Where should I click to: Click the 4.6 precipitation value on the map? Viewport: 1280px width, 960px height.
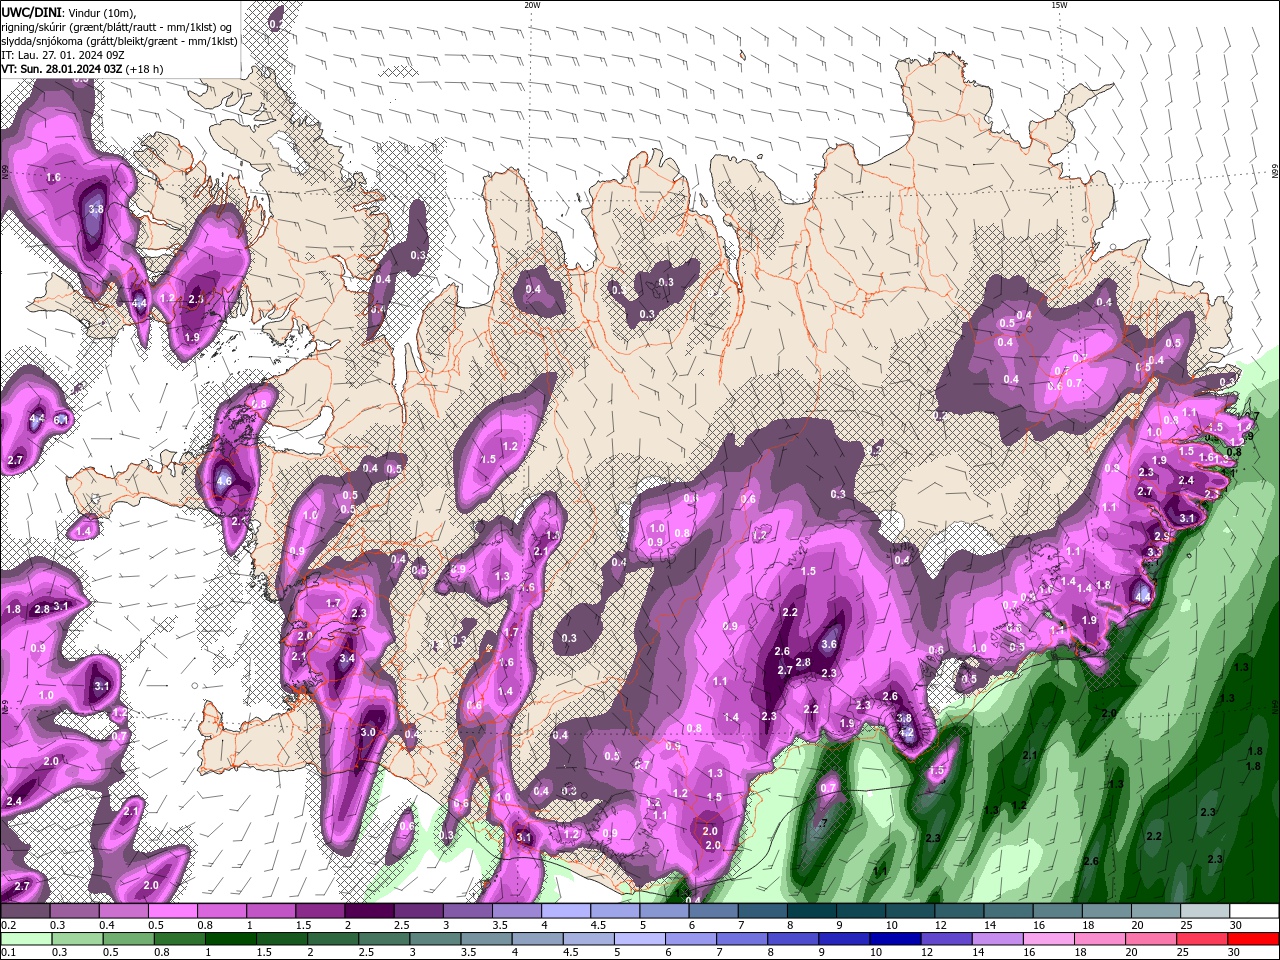(x=224, y=481)
